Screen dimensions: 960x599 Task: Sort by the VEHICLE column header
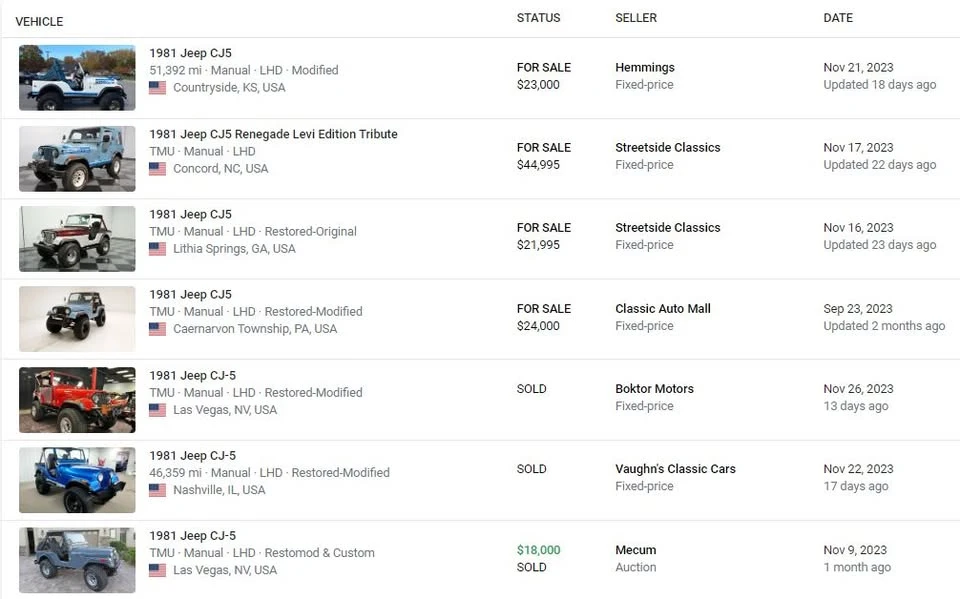[39, 21]
